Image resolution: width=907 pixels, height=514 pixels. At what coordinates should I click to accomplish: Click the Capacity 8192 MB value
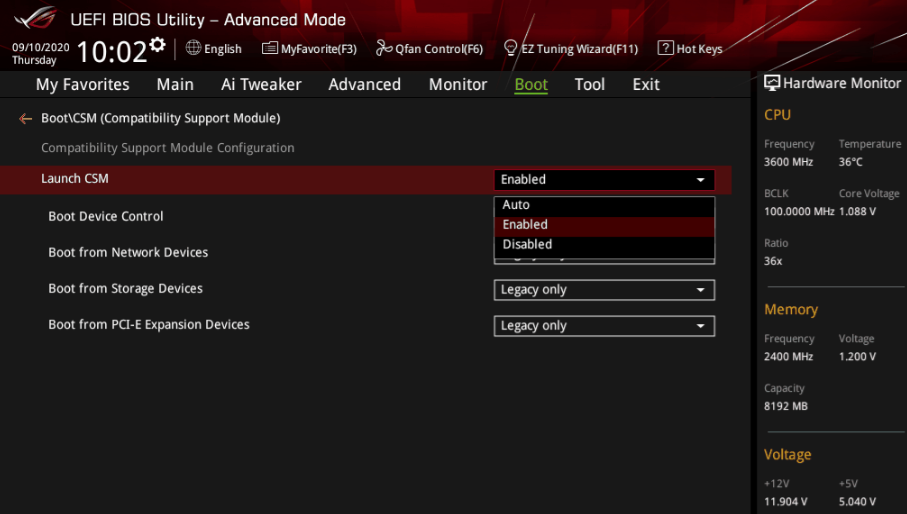click(786, 406)
